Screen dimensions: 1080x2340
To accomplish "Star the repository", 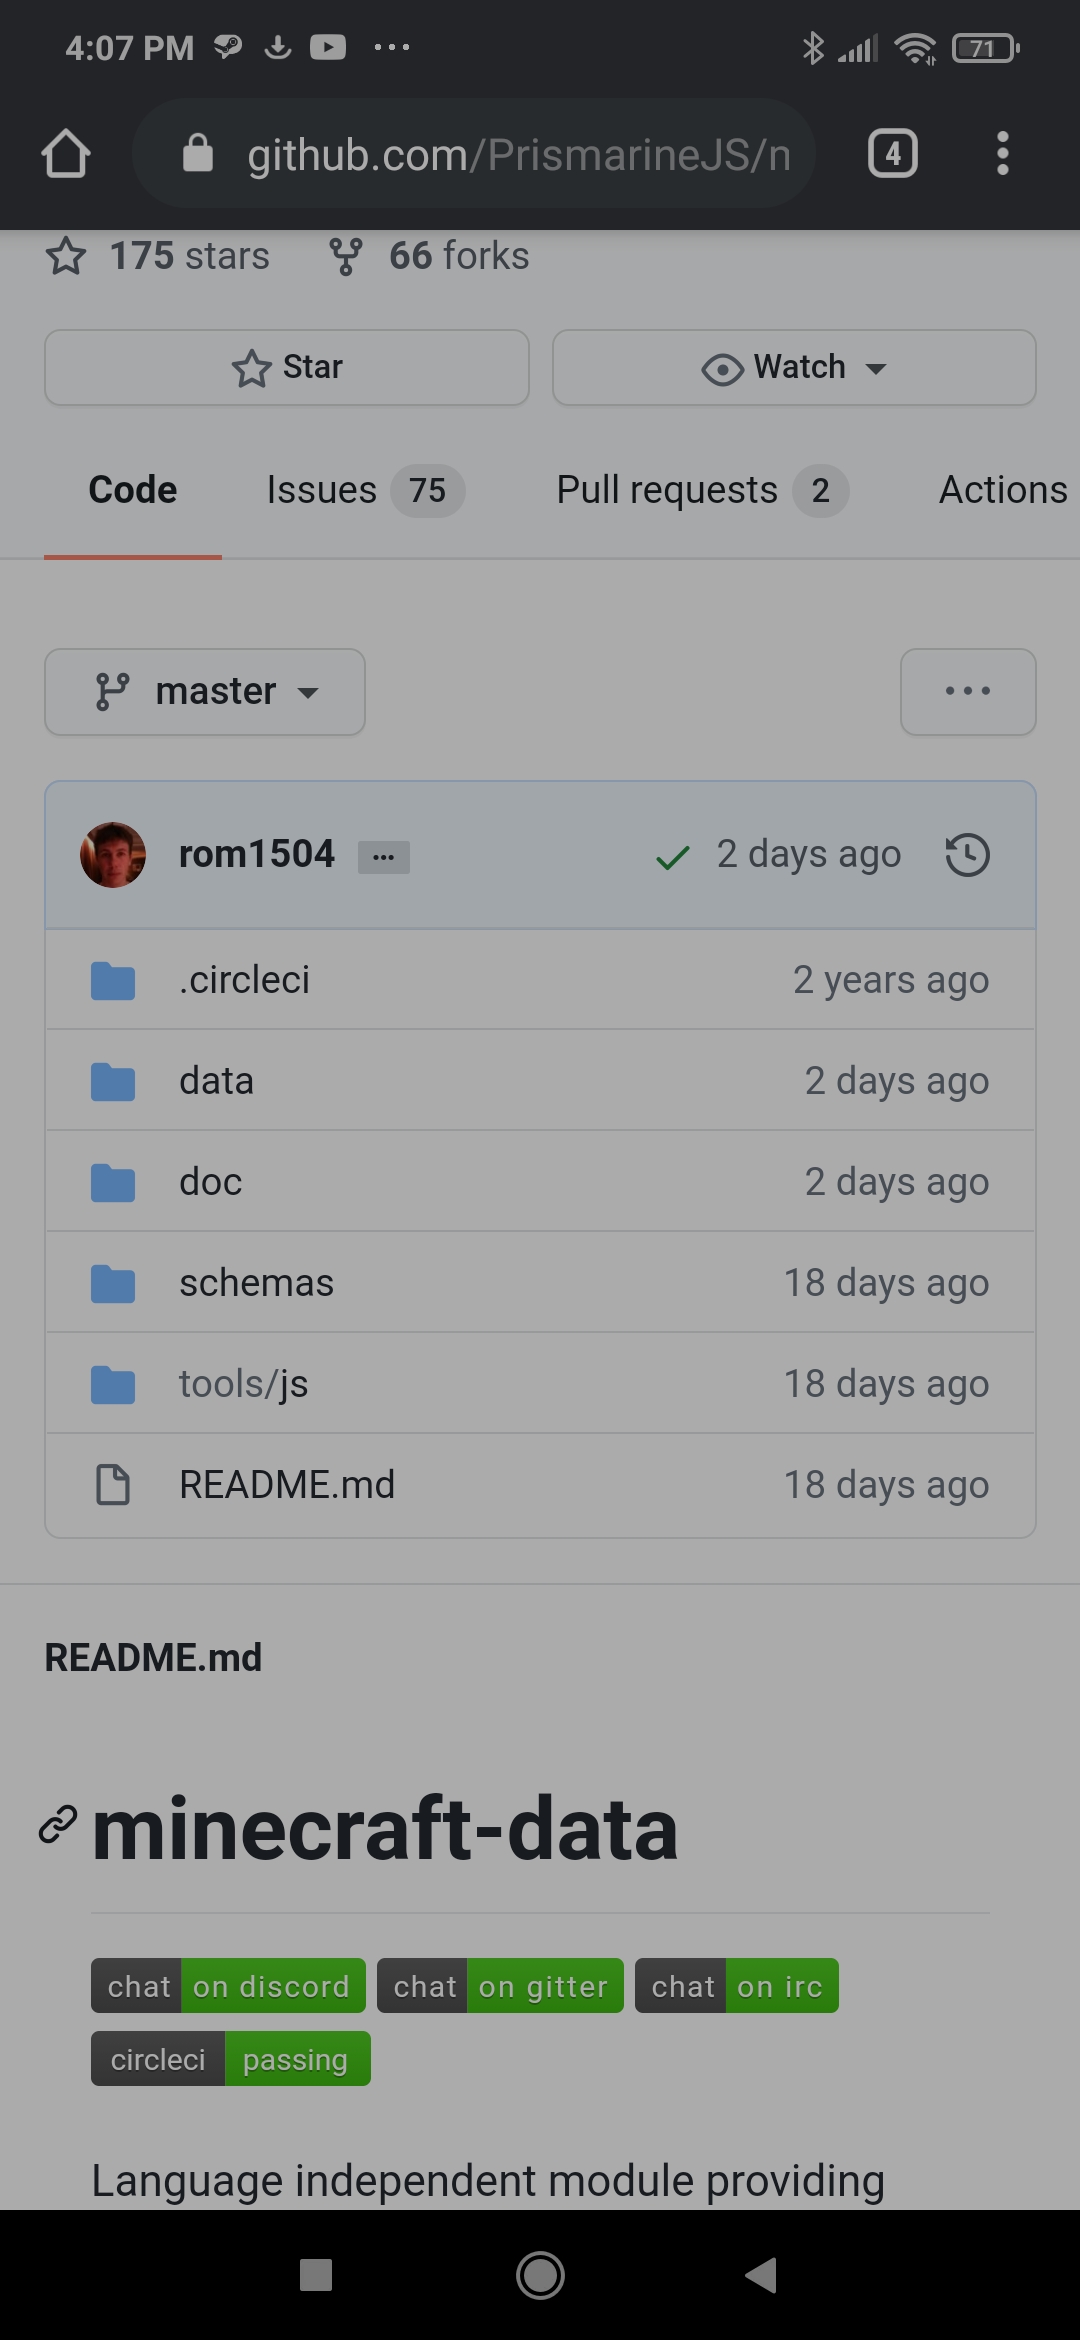I will (x=287, y=367).
